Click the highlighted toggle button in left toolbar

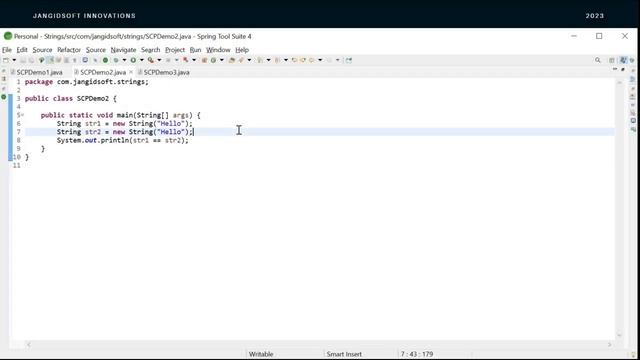[x=50, y=60]
